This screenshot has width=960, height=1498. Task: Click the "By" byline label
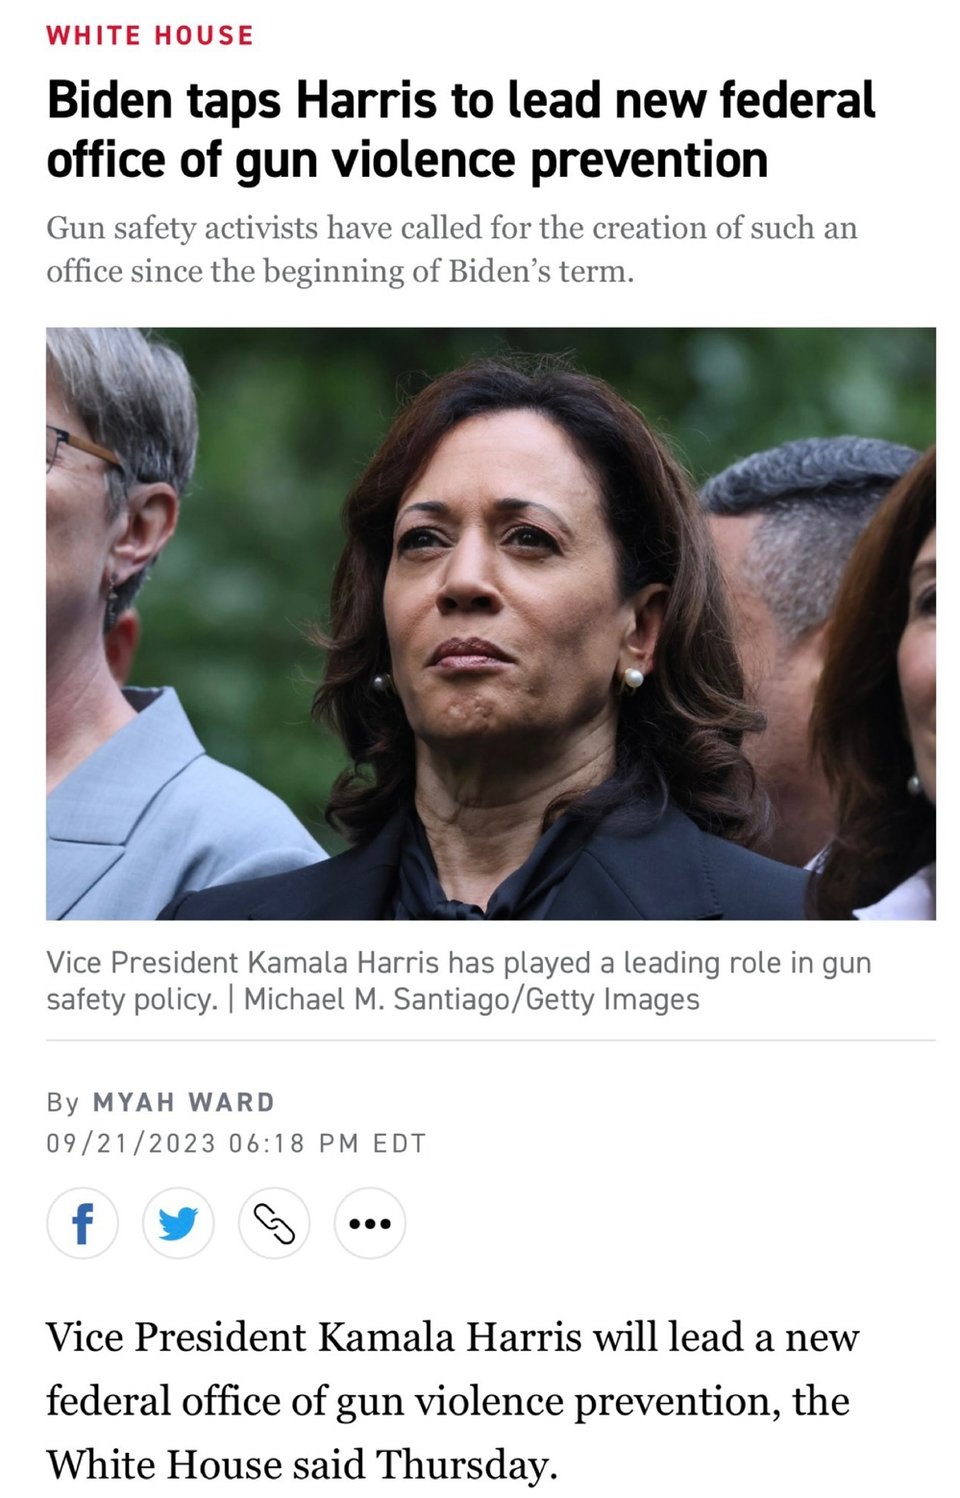pyautogui.click(x=62, y=1102)
